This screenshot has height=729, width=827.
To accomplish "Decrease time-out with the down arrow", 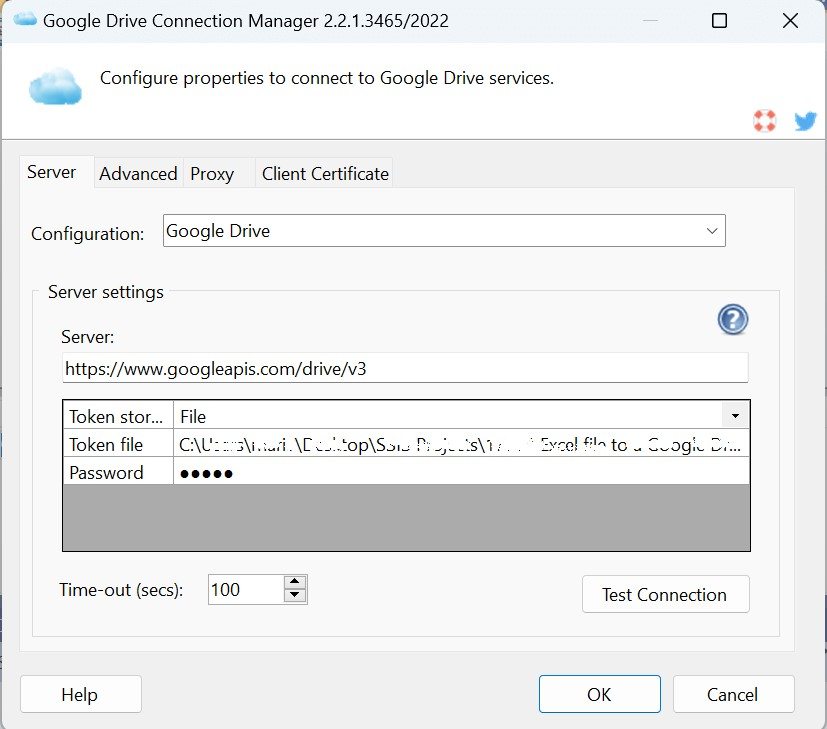I will [295, 596].
